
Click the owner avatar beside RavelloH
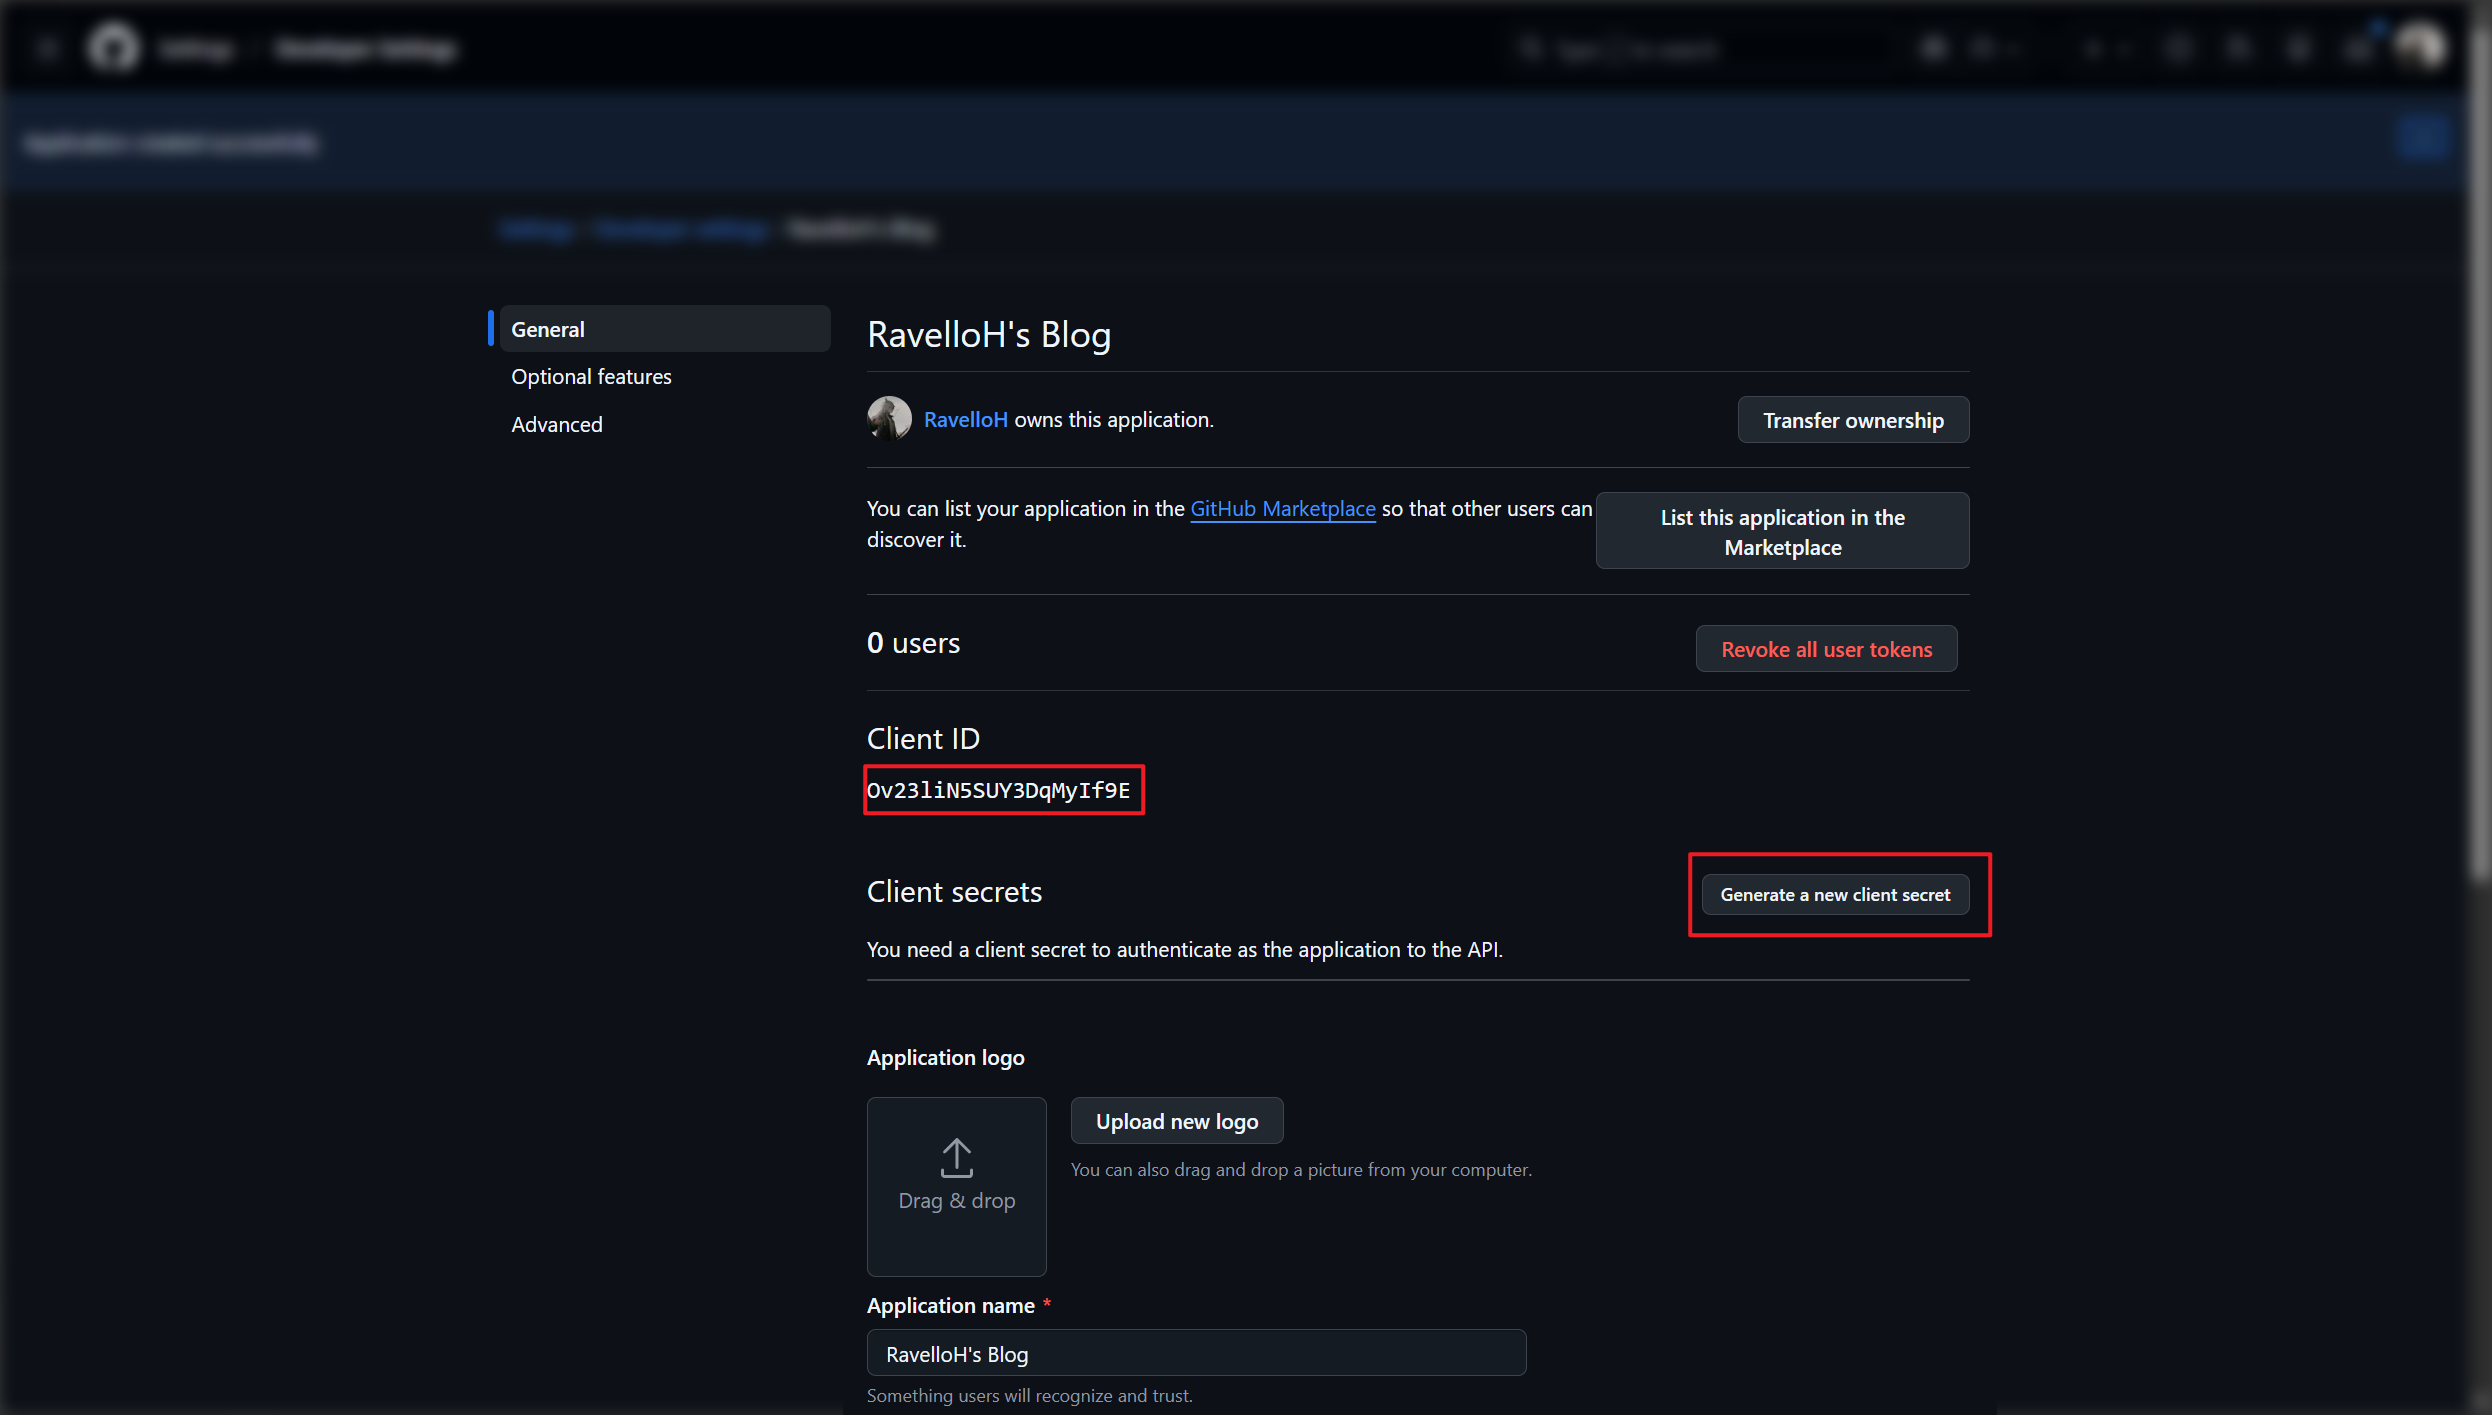[888, 419]
